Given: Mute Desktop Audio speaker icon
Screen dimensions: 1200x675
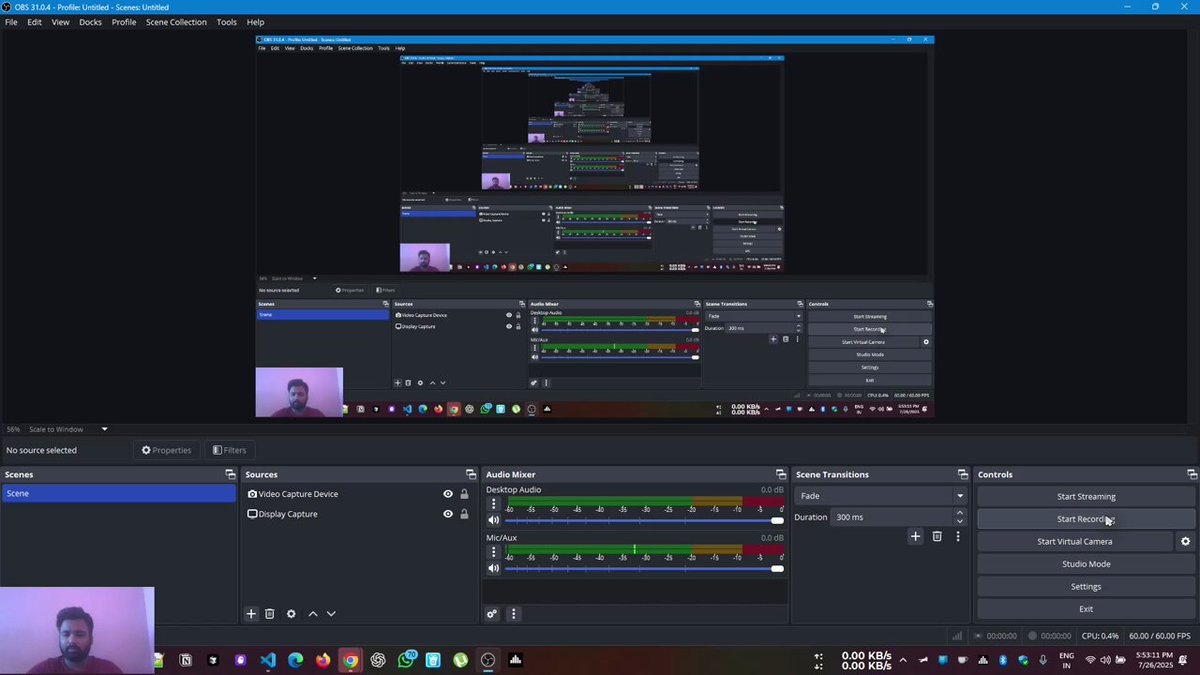Looking at the screenshot, I should click(493, 520).
